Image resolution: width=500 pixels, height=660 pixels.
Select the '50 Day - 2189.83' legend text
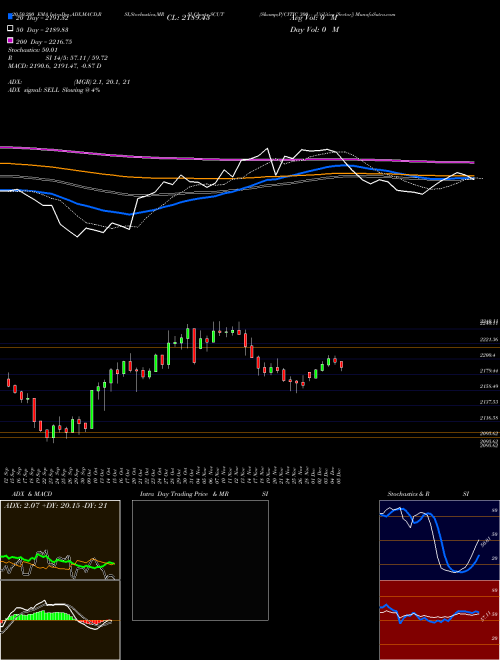coord(42,30)
